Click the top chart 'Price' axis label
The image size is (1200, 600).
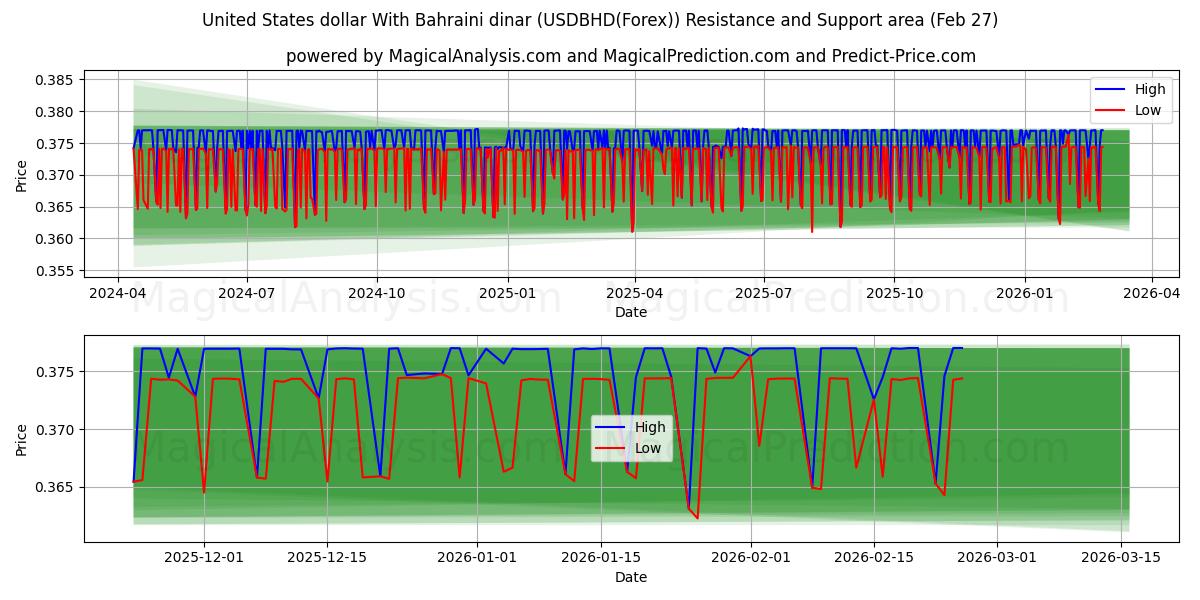22,175
